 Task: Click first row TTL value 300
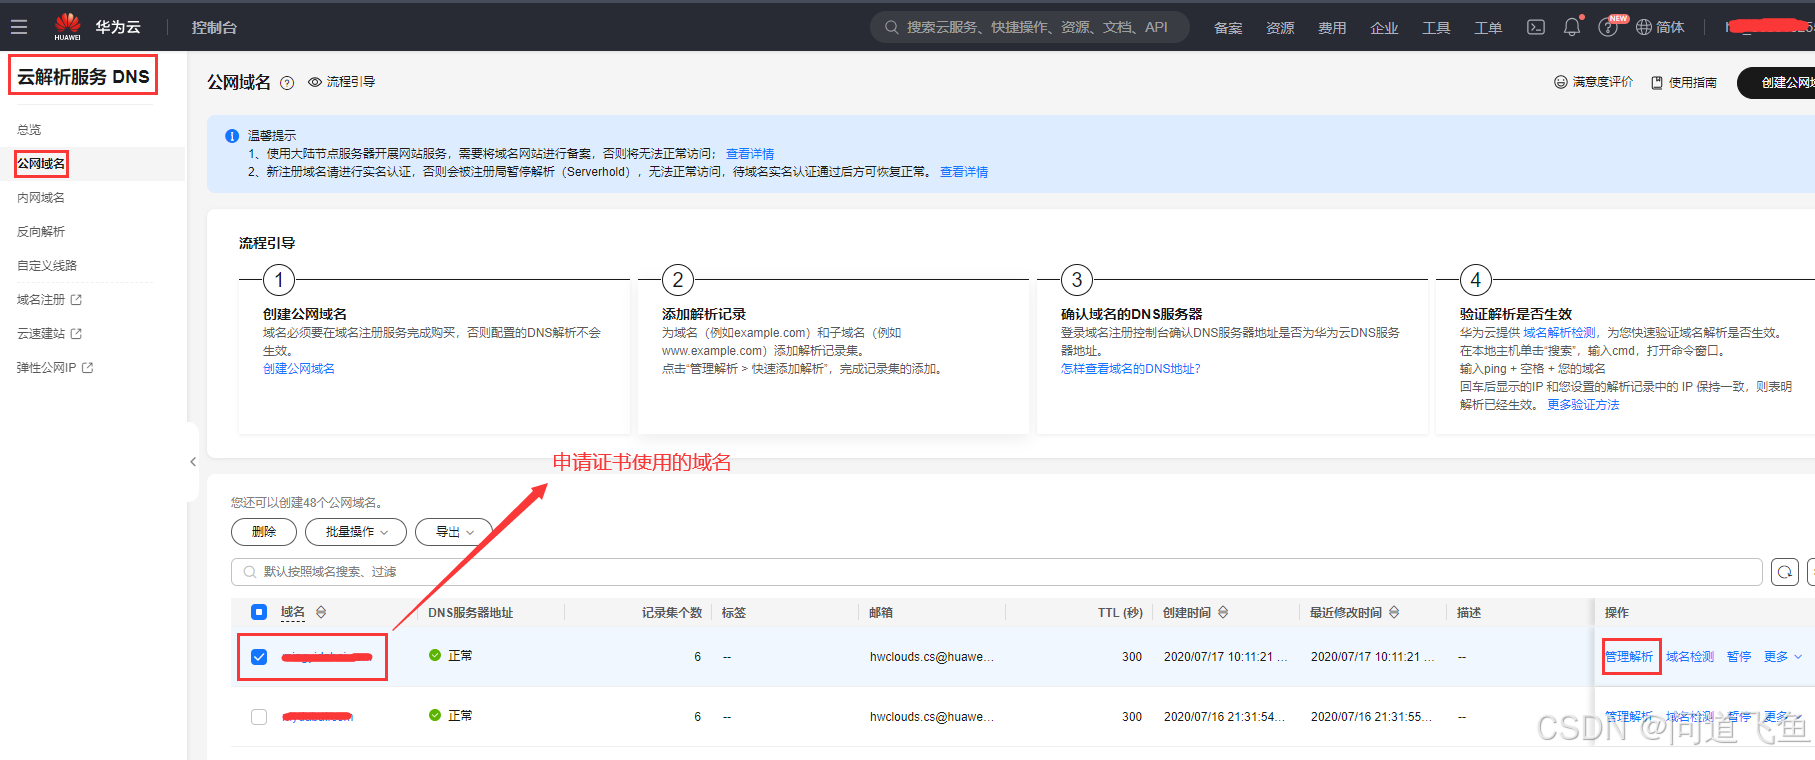point(1132,657)
